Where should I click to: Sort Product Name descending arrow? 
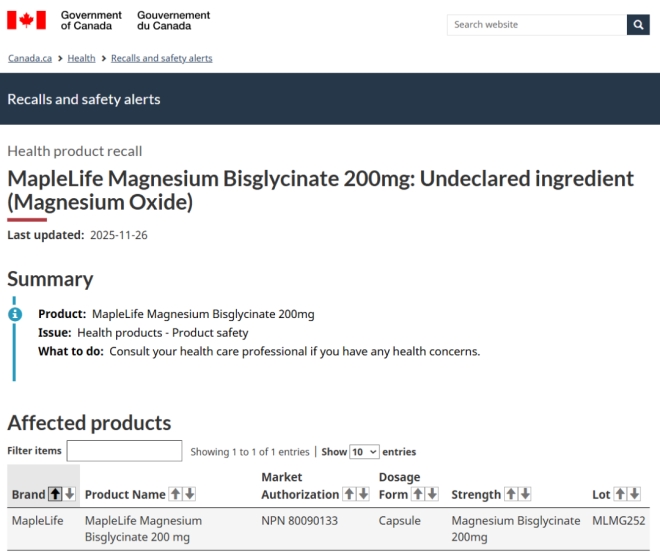(189, 494)
